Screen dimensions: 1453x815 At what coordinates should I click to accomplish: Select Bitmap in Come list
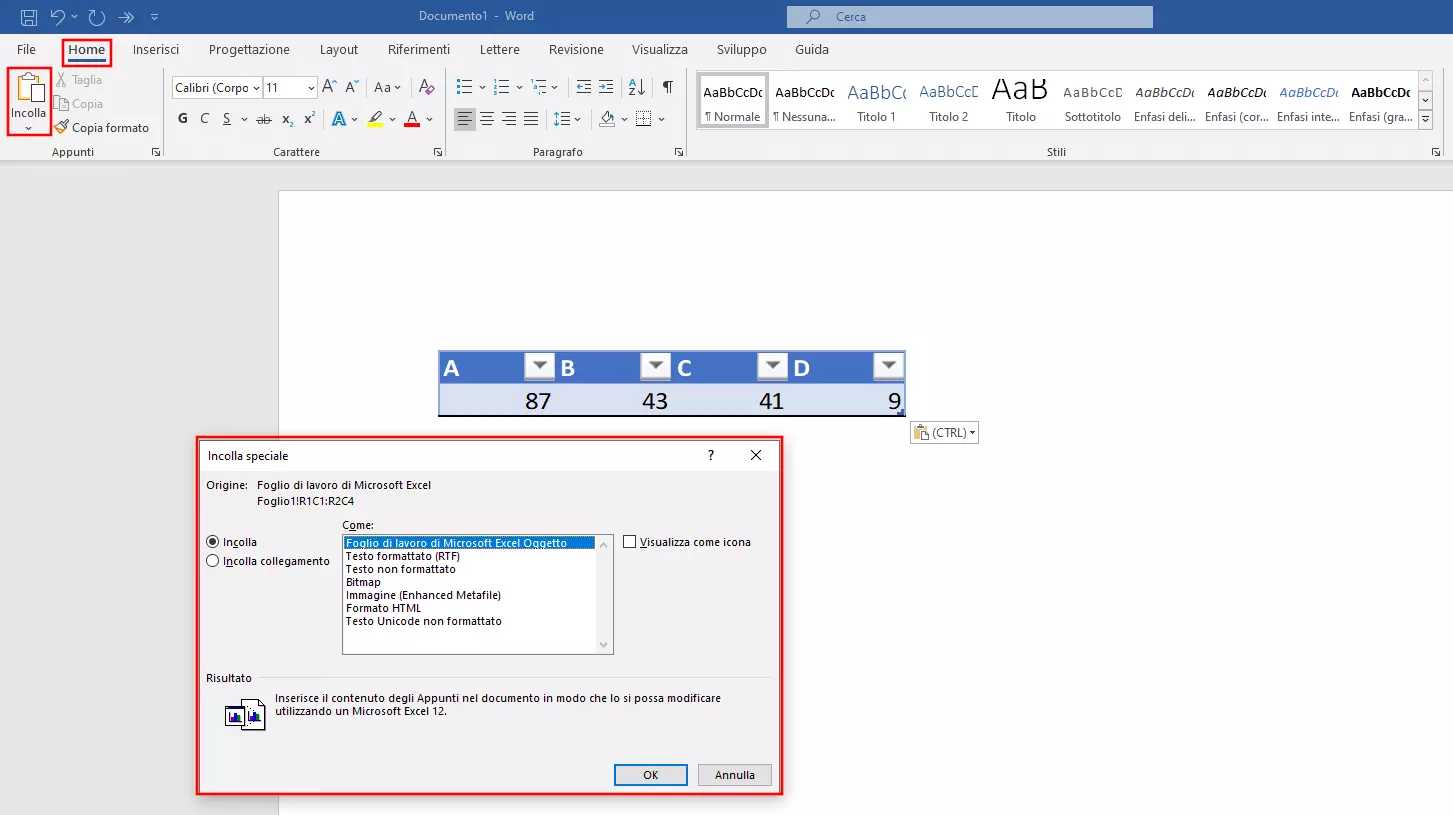click(x=363, y=582)
